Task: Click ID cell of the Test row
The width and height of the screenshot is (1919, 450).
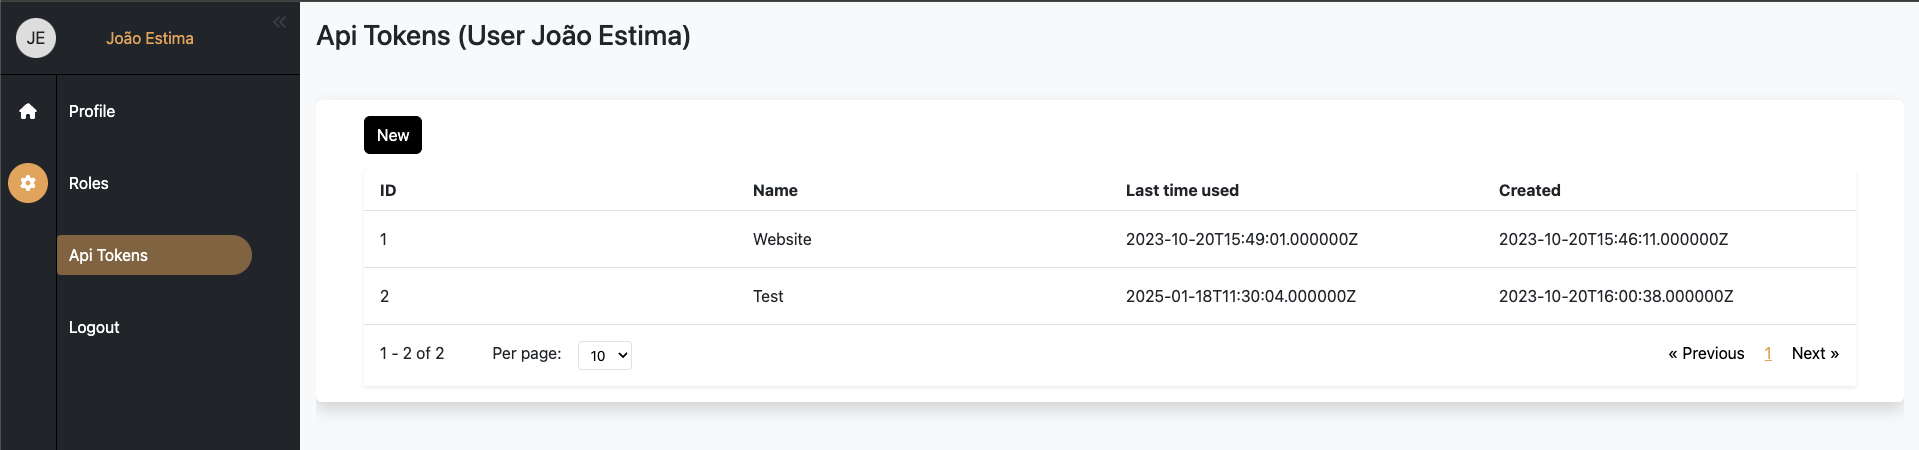Action: 384,296
